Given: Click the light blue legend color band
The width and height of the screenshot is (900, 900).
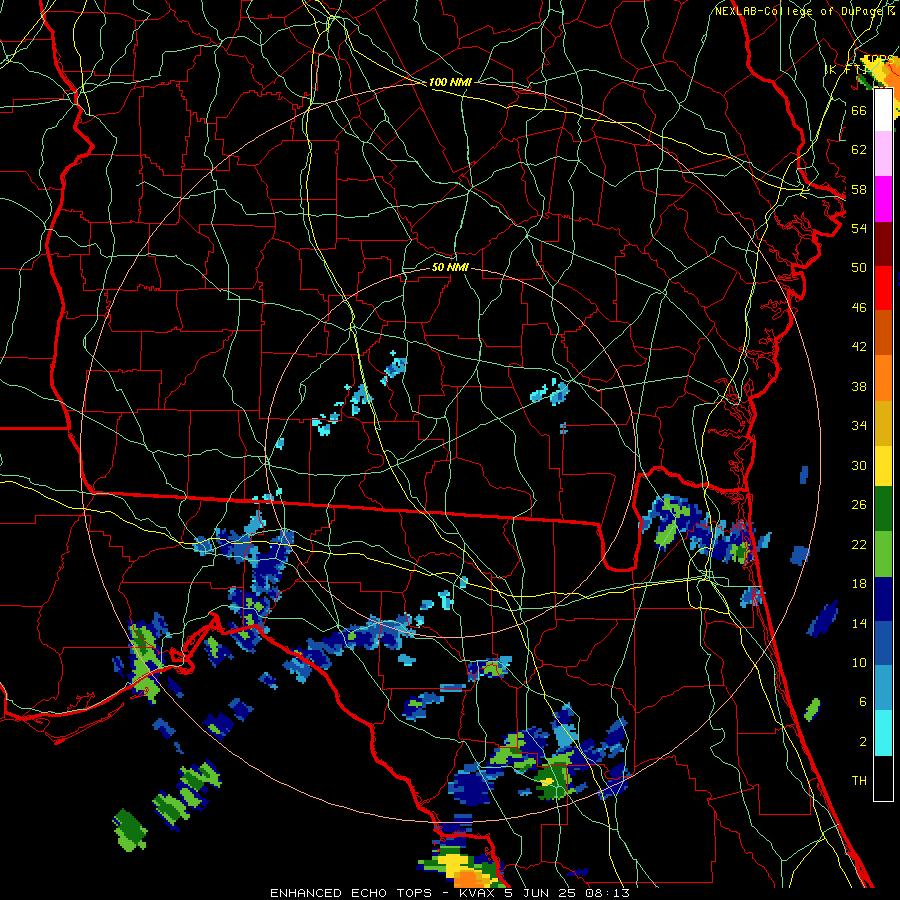Looking at the screenshot, I should coord(883,688).
